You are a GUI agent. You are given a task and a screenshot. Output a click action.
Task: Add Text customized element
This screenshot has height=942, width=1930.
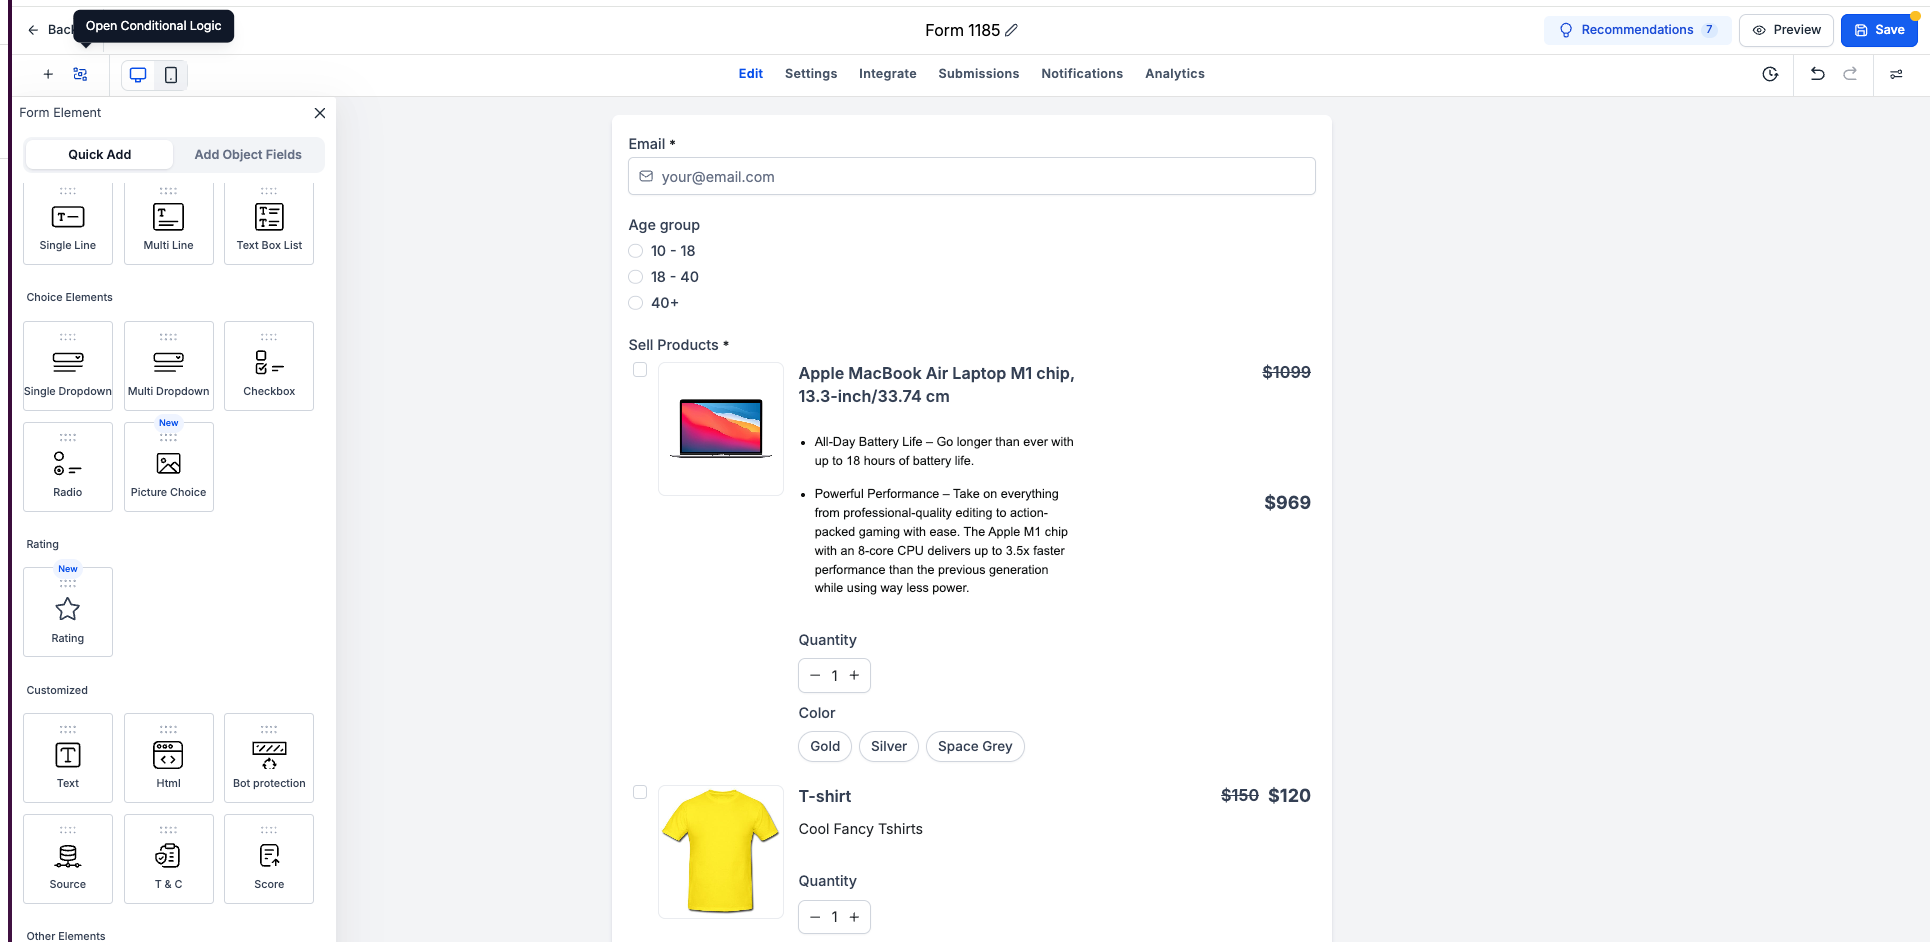68,758
